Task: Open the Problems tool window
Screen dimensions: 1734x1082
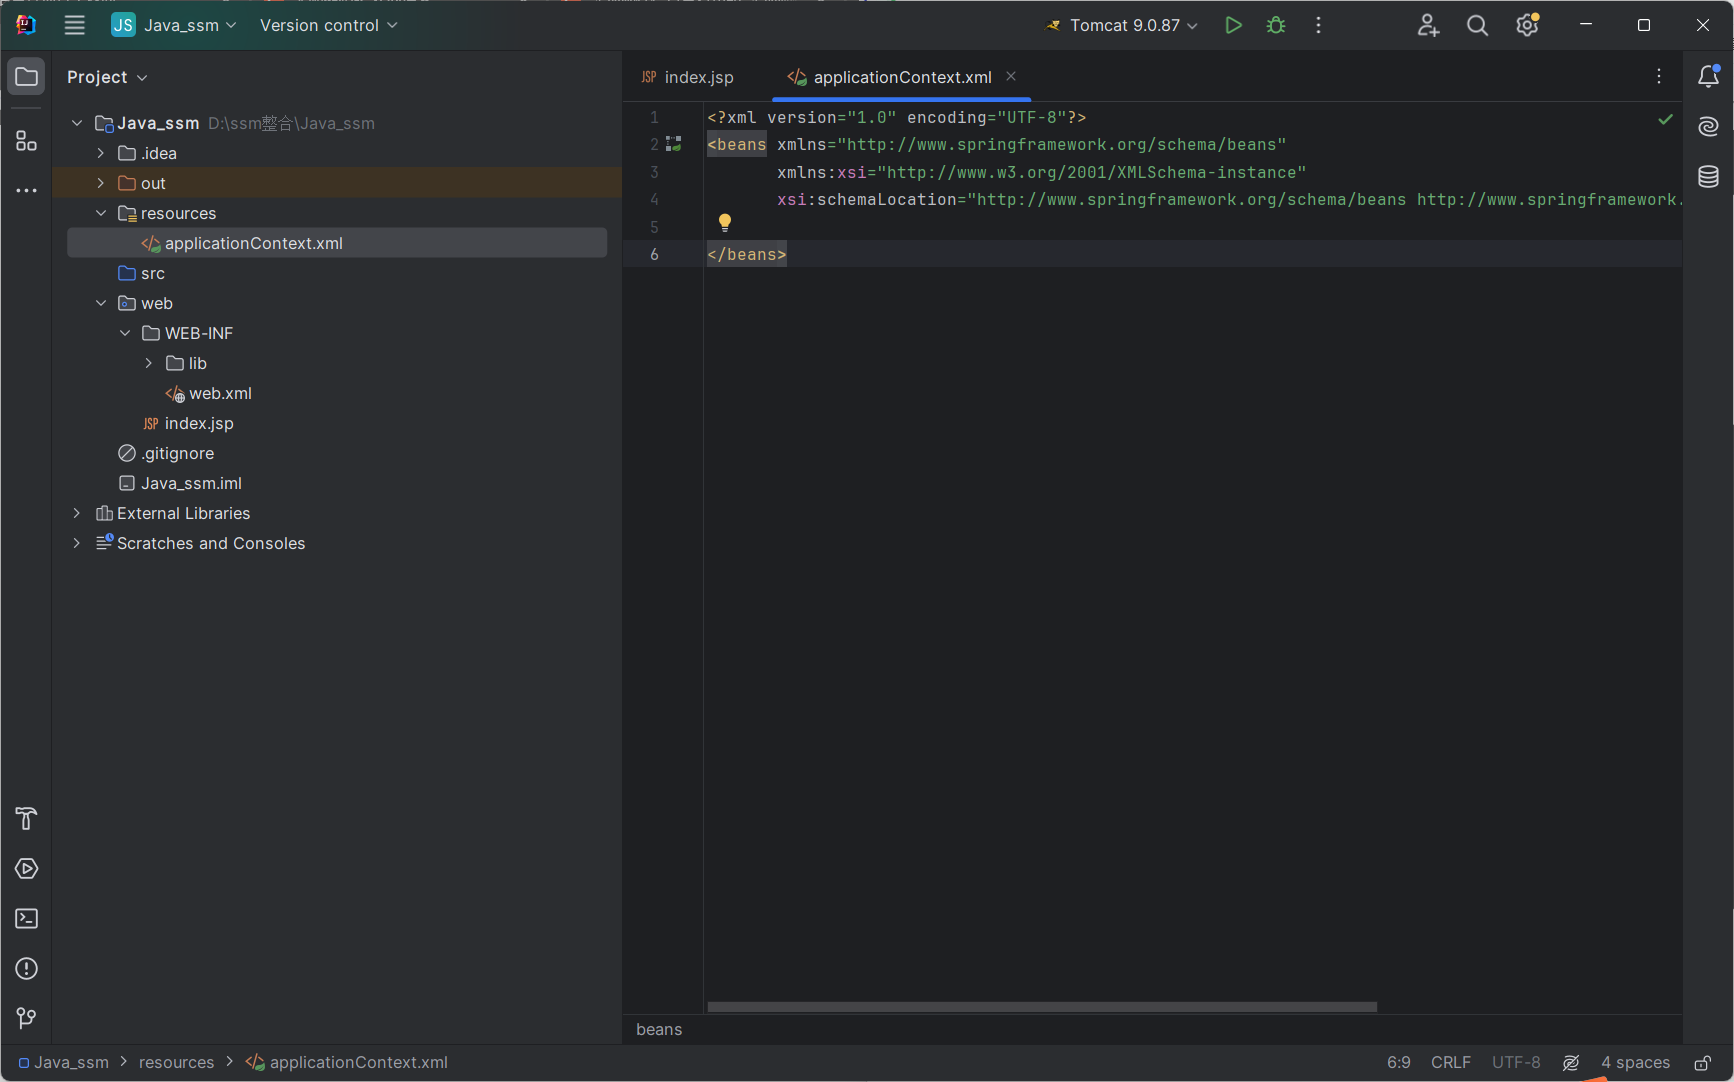Action: pyautogui.click(x=26, y=969)
